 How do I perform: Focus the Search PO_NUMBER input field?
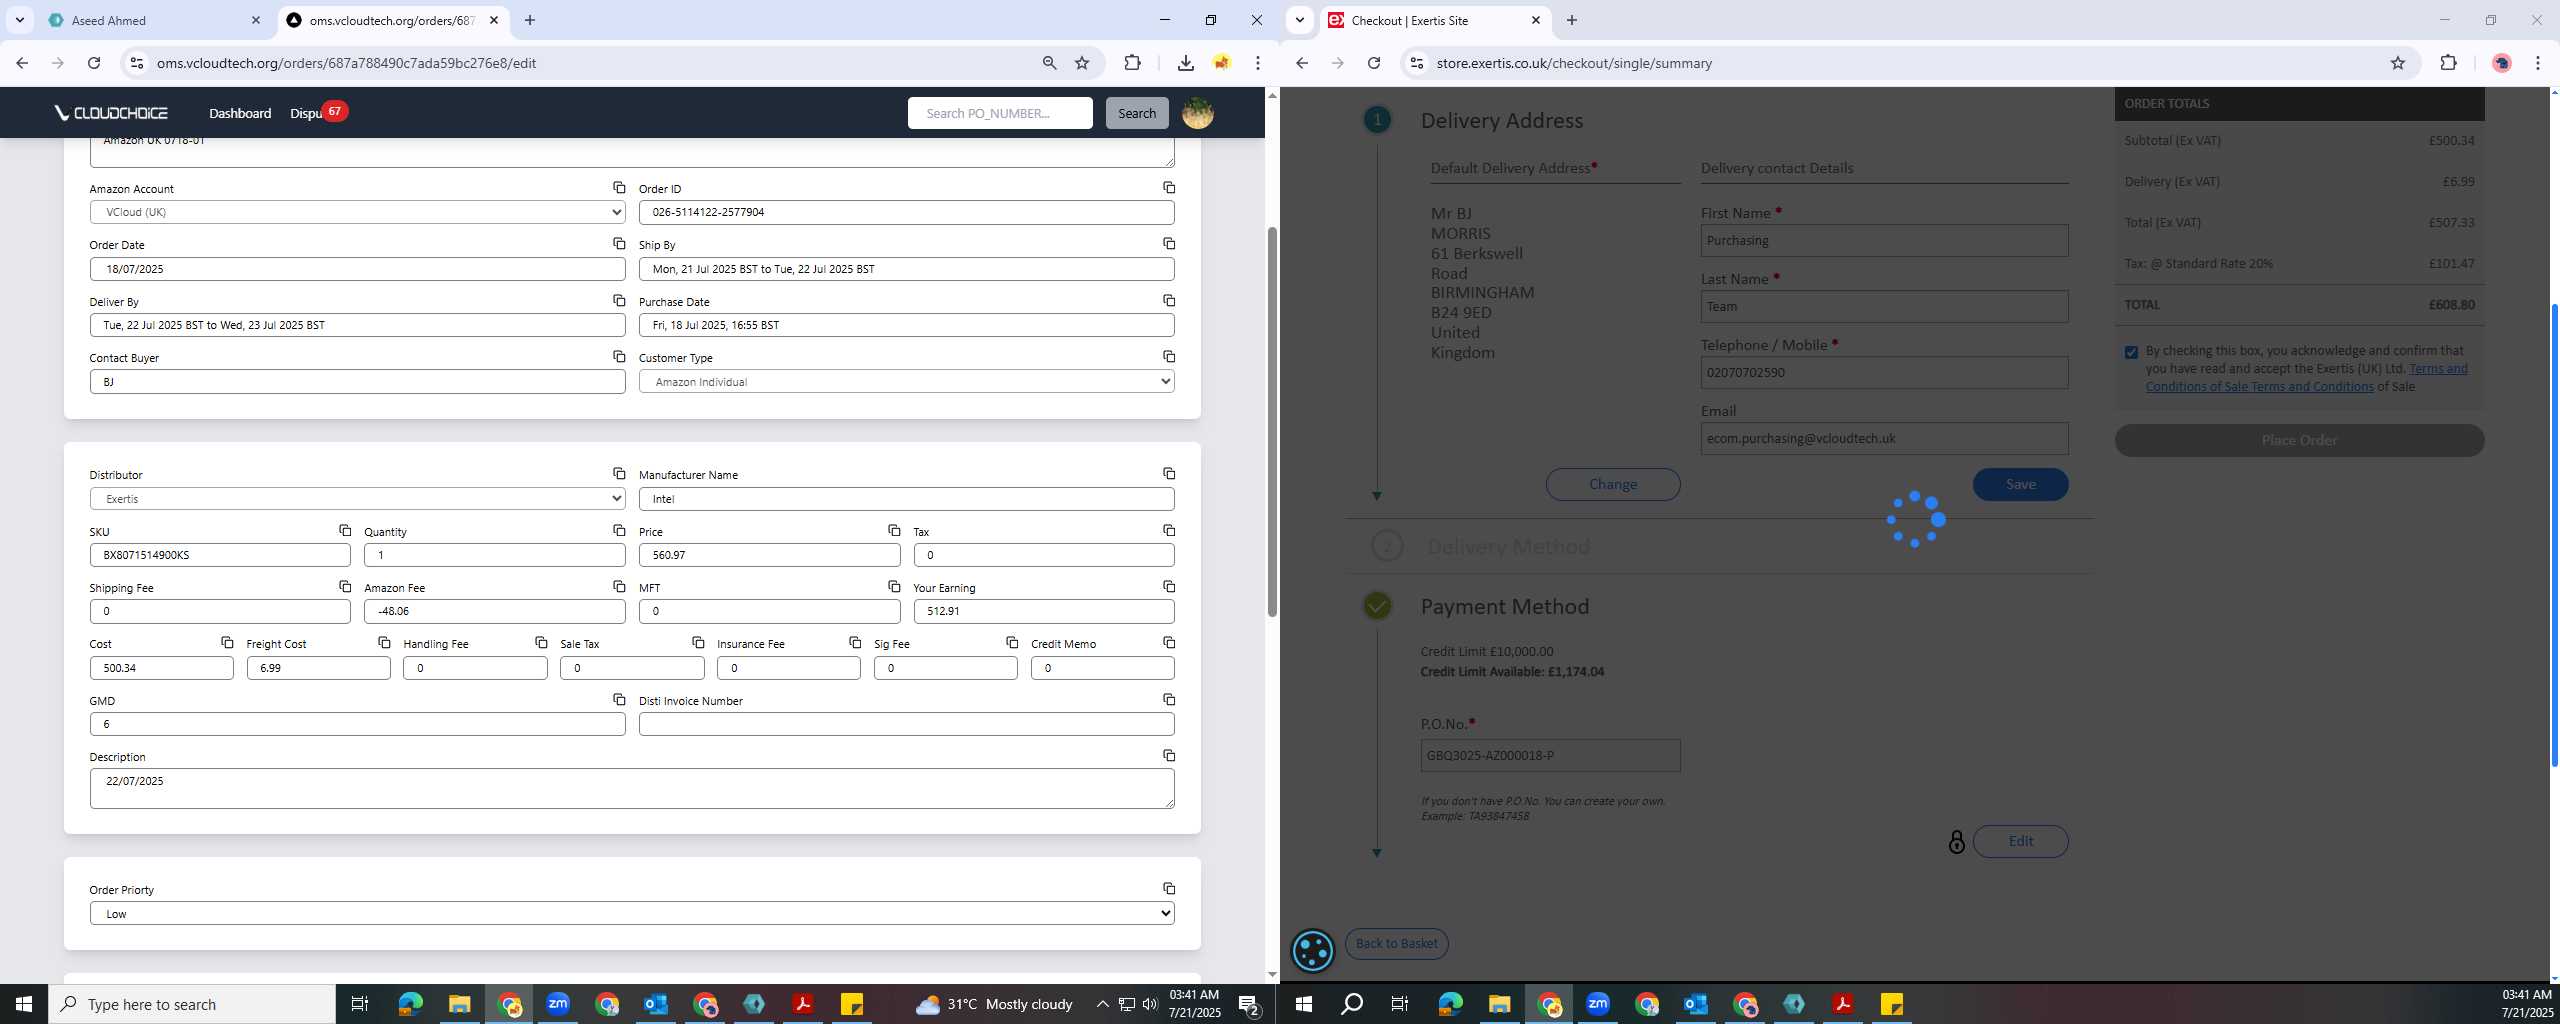(1000, 113)
